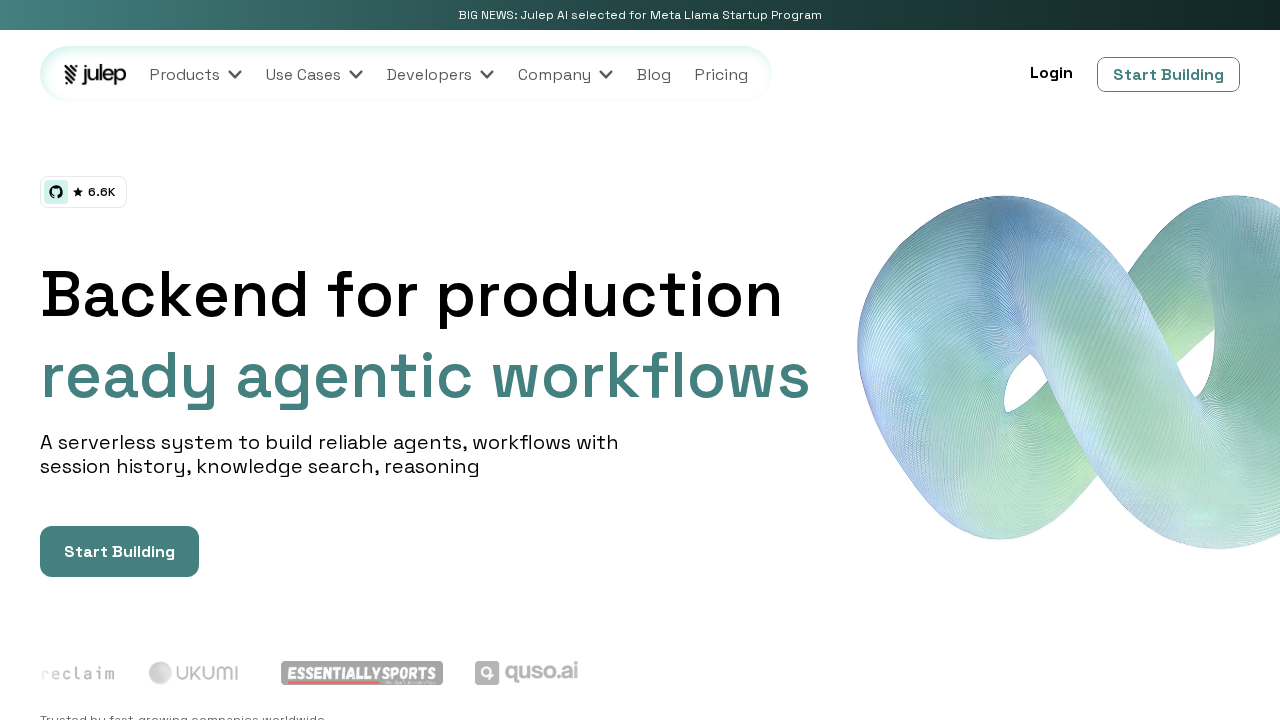This screenshot has height=720, width=1280.
Task: Open the Meta Llama Startup Program announcement
Action: pyautogui.click(x=640, y=14)
